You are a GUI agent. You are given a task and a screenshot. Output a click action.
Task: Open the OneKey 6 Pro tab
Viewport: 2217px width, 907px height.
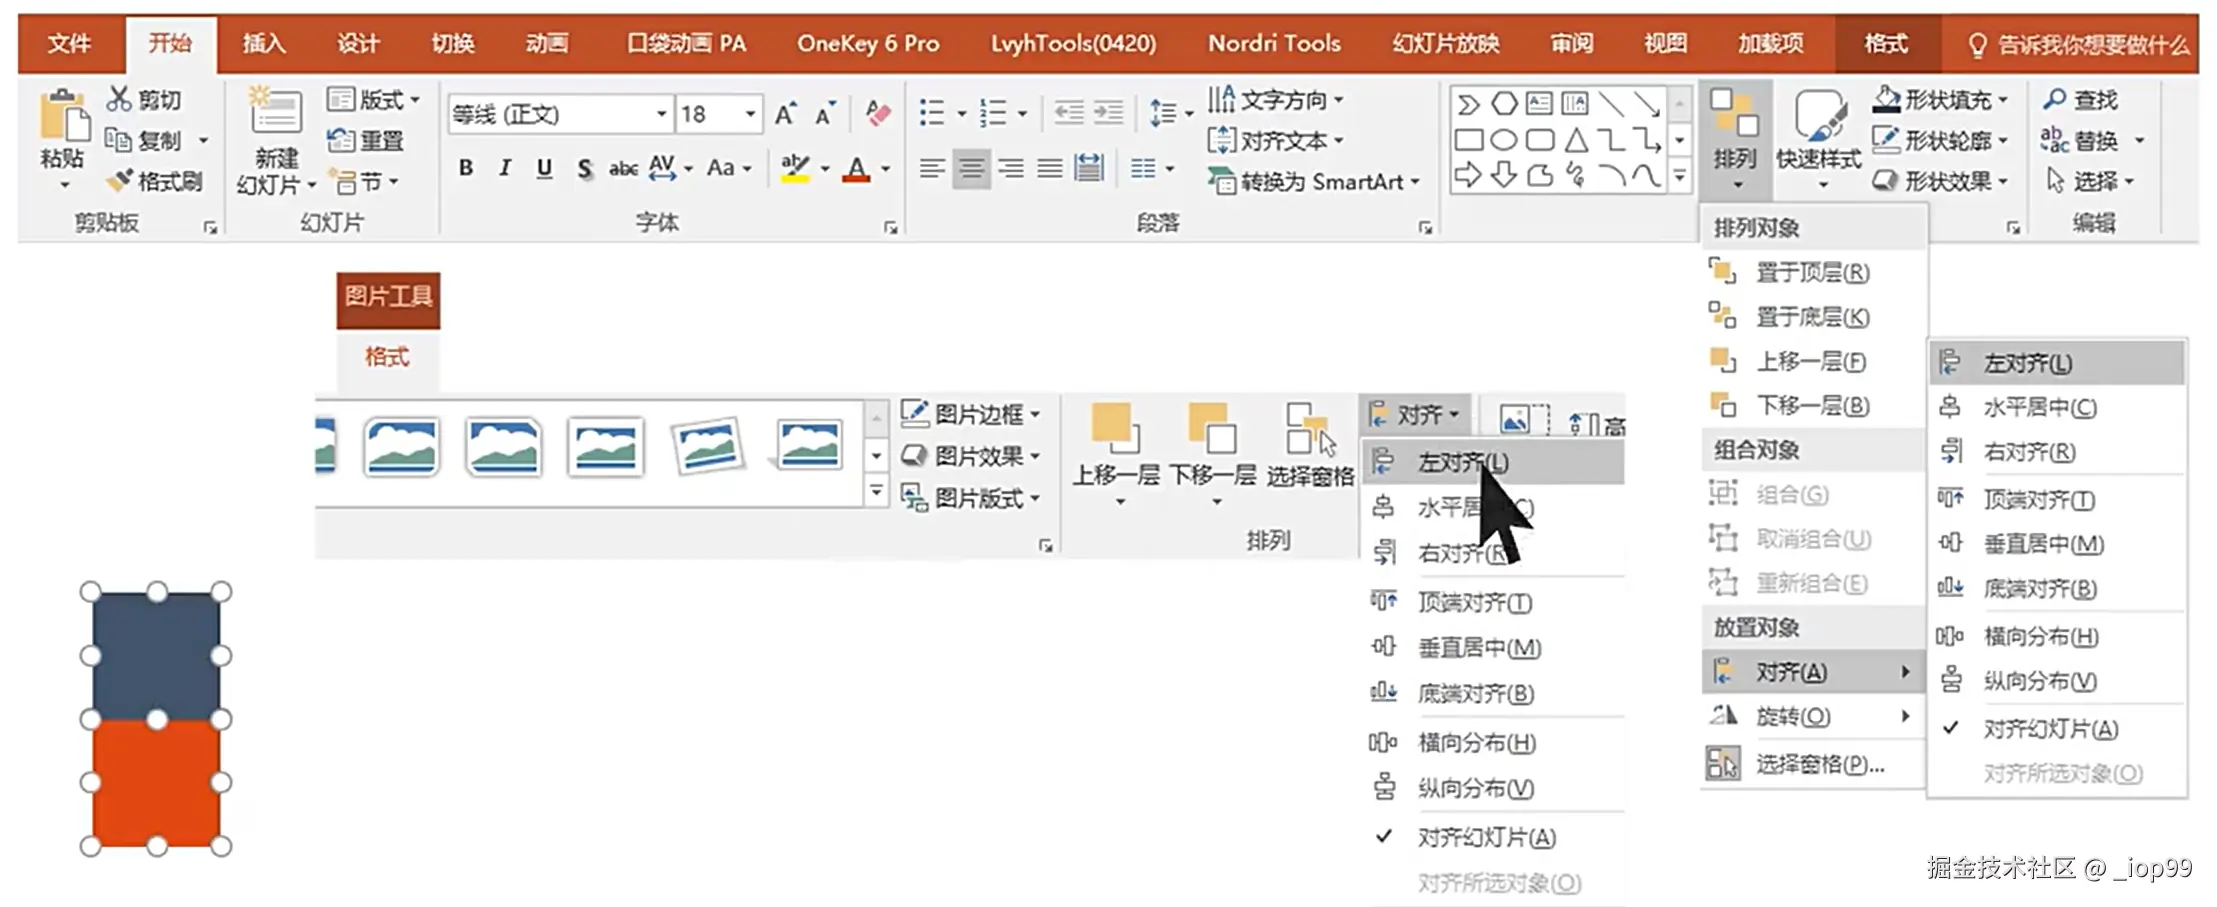[x=868, y=43]
